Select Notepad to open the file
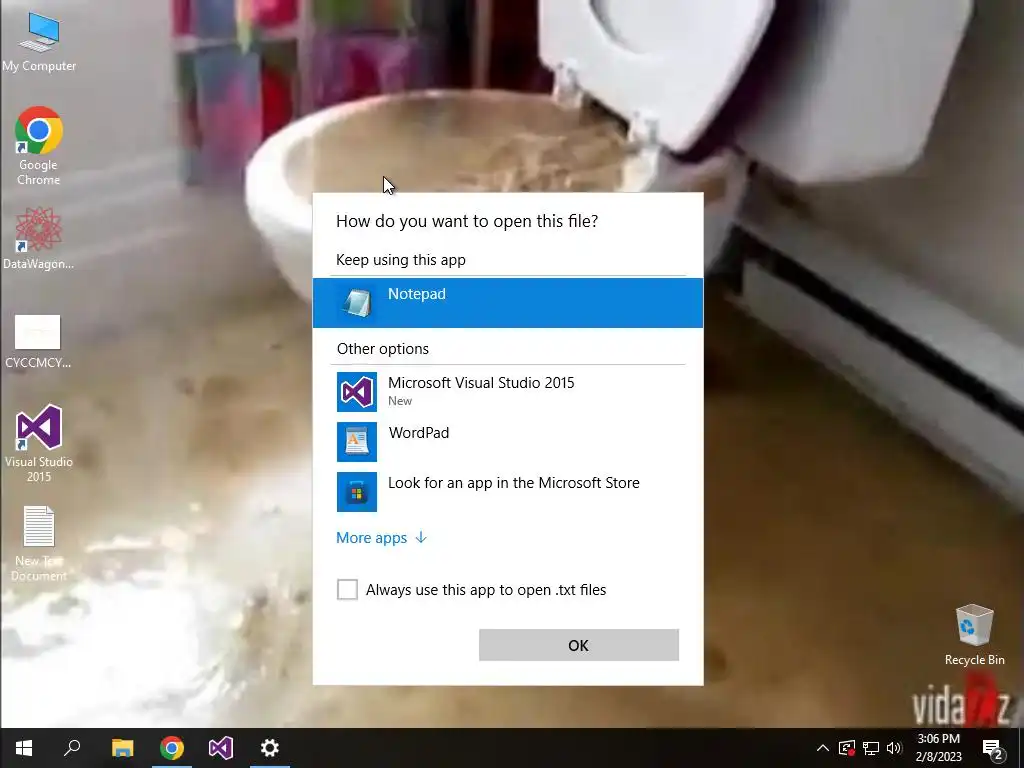Image resolution: width=1024 pixels, height=768 pixels. [507, 302]
